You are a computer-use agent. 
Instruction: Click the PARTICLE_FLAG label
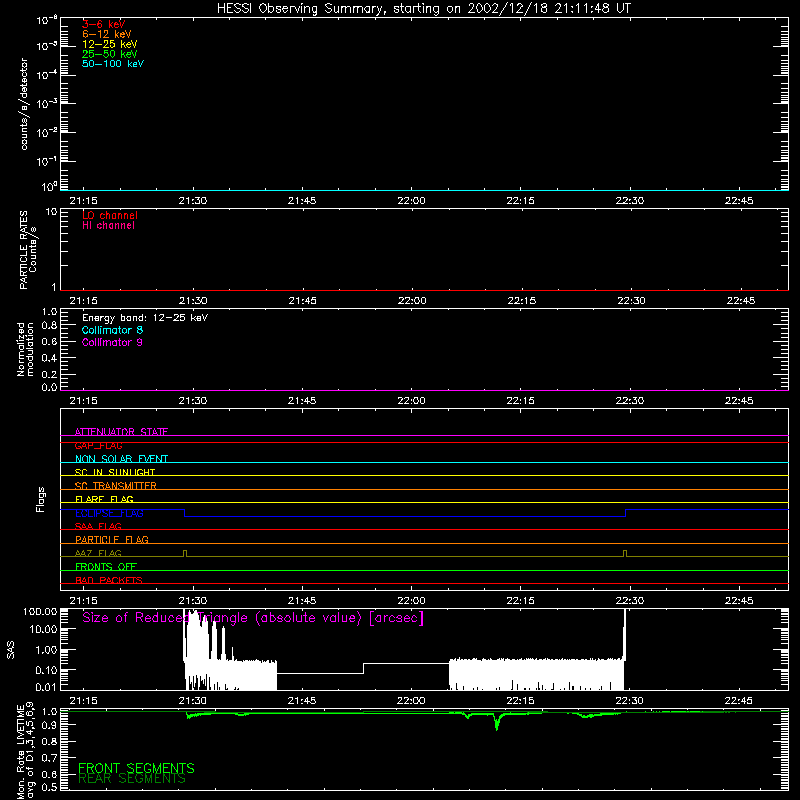click(x=112, y=539)
